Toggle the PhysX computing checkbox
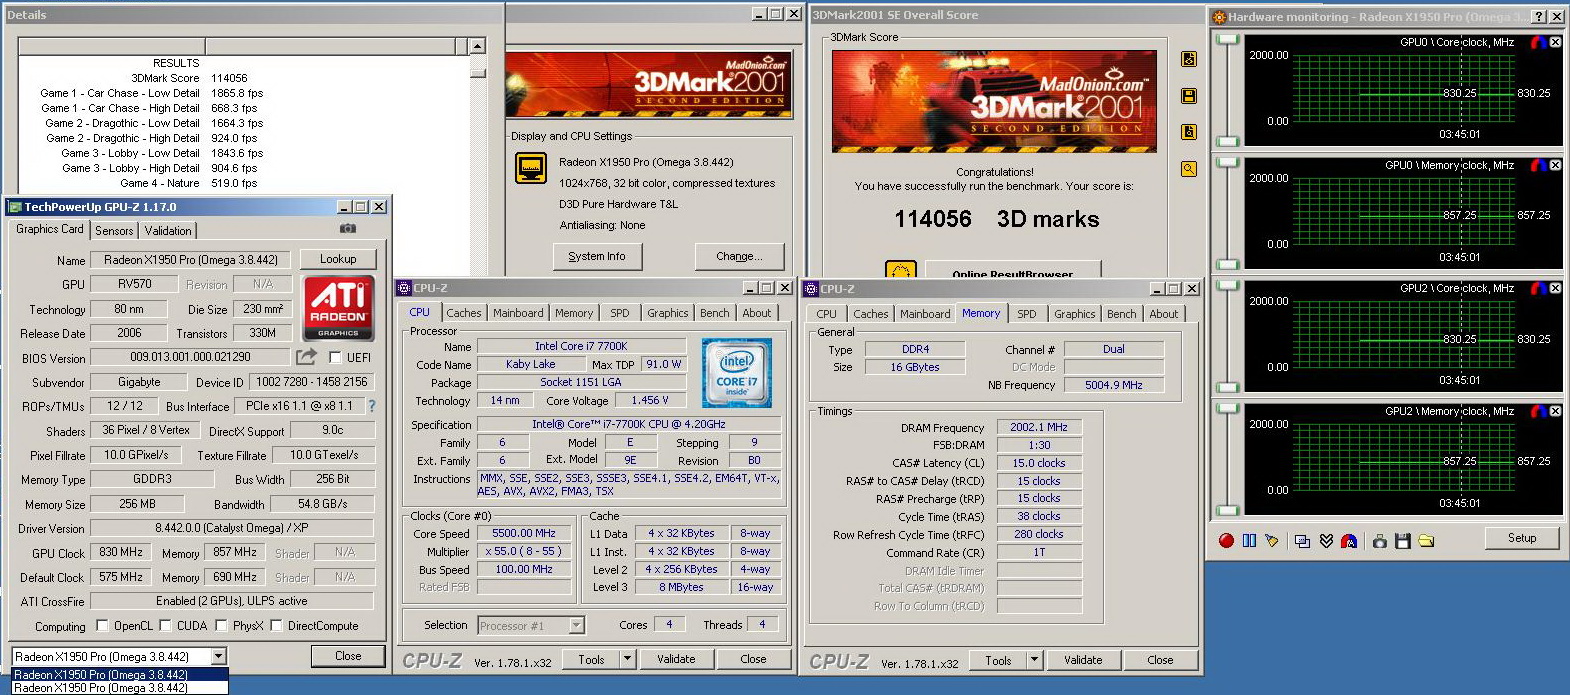The width and height of the screenshot is (1570, 695). (221, 626)
